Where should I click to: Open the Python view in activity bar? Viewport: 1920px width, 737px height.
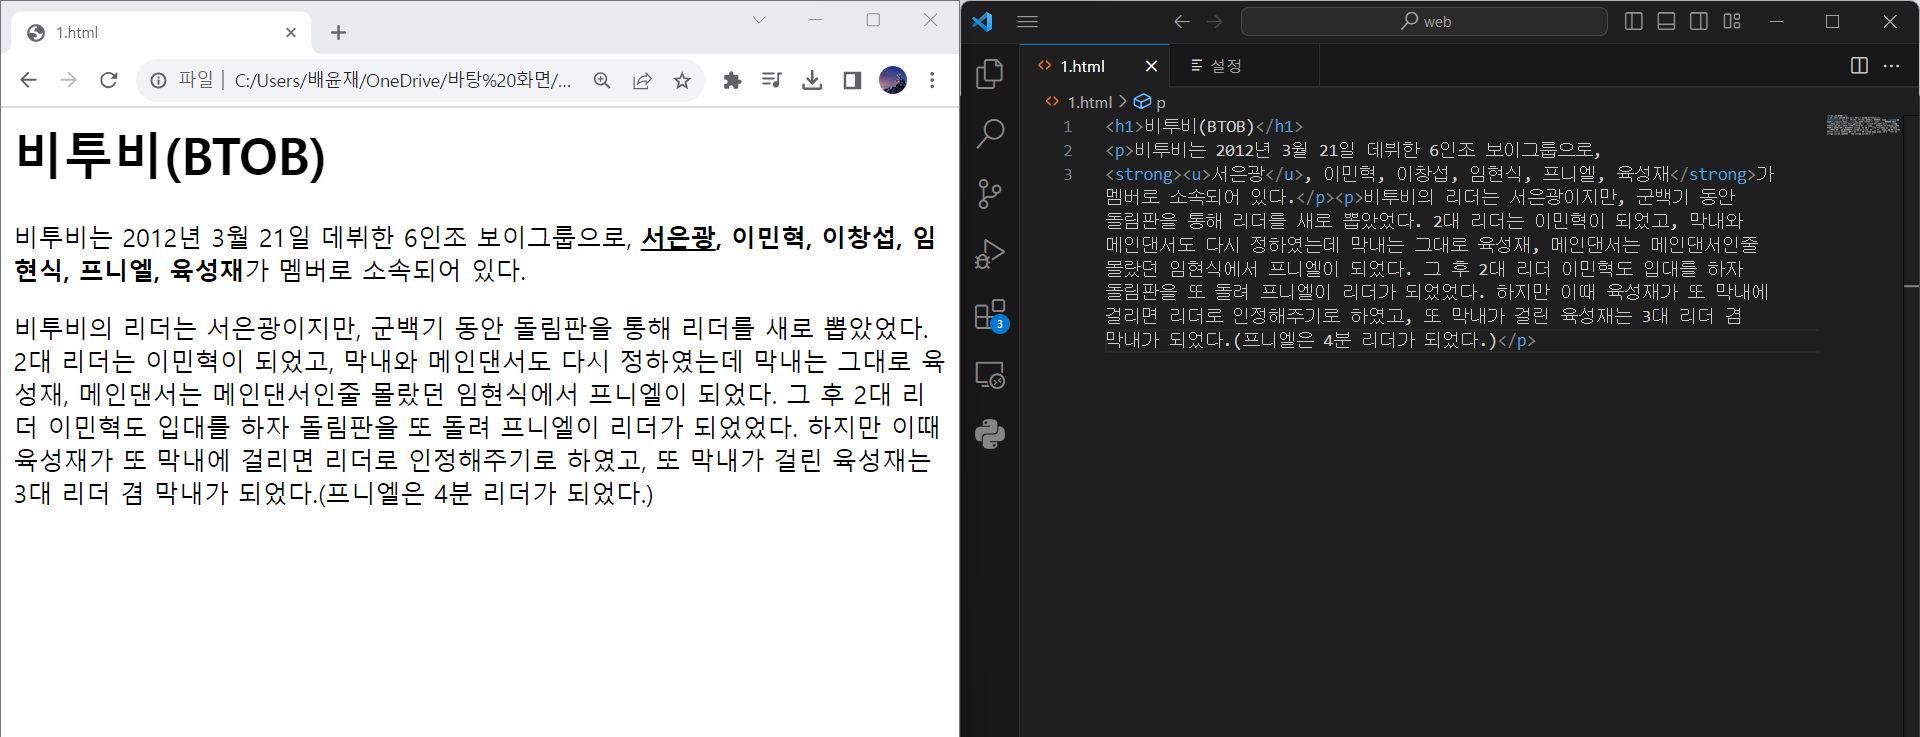point(990,434)
